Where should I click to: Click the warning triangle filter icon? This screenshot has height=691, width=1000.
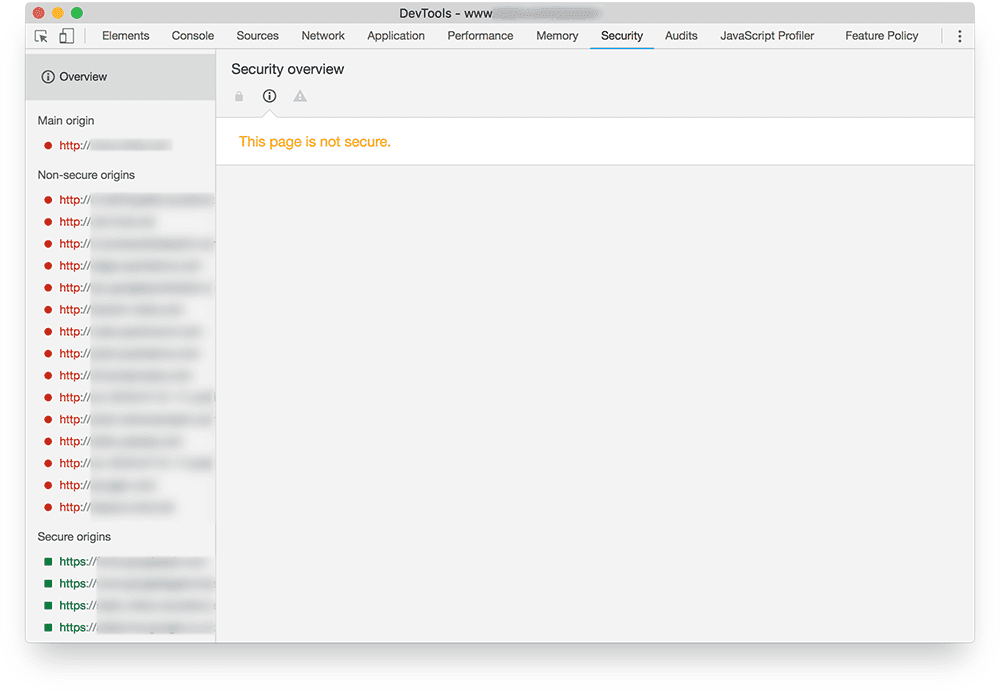click(x=300, y=96)
